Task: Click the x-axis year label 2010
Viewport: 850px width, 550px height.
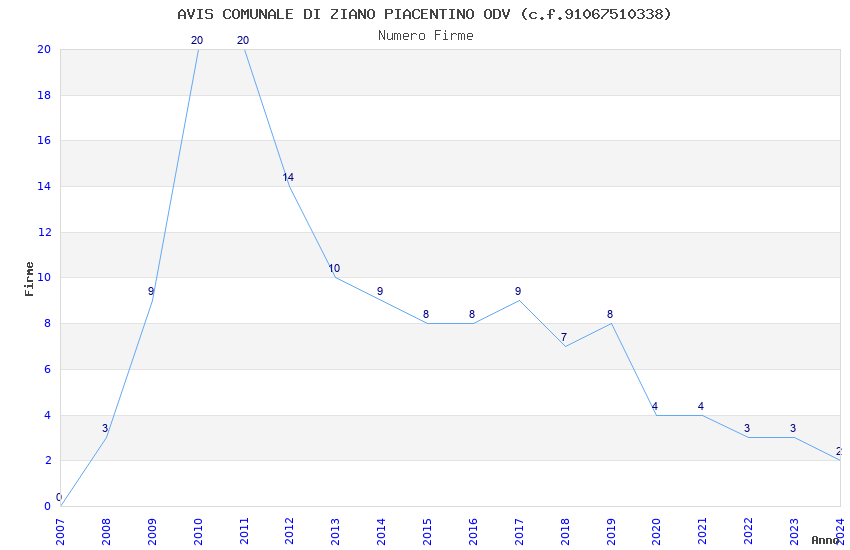Action: (x=198, y=532)
